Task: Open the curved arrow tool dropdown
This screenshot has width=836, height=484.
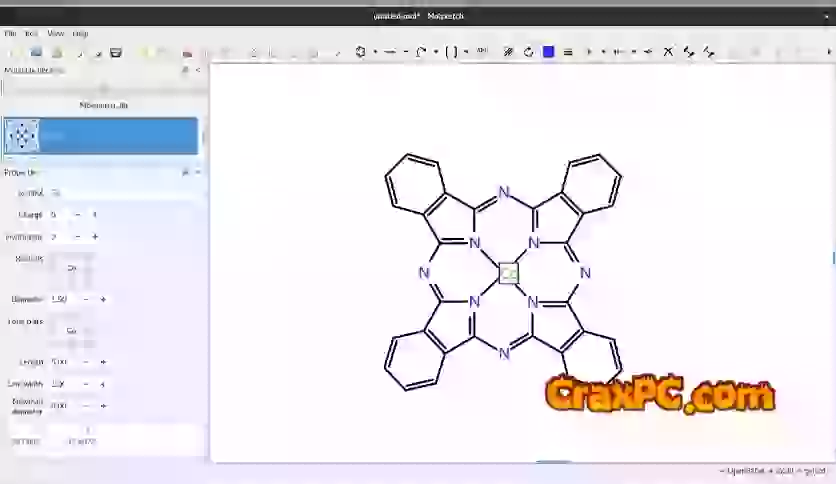Action: pos(436,52)
